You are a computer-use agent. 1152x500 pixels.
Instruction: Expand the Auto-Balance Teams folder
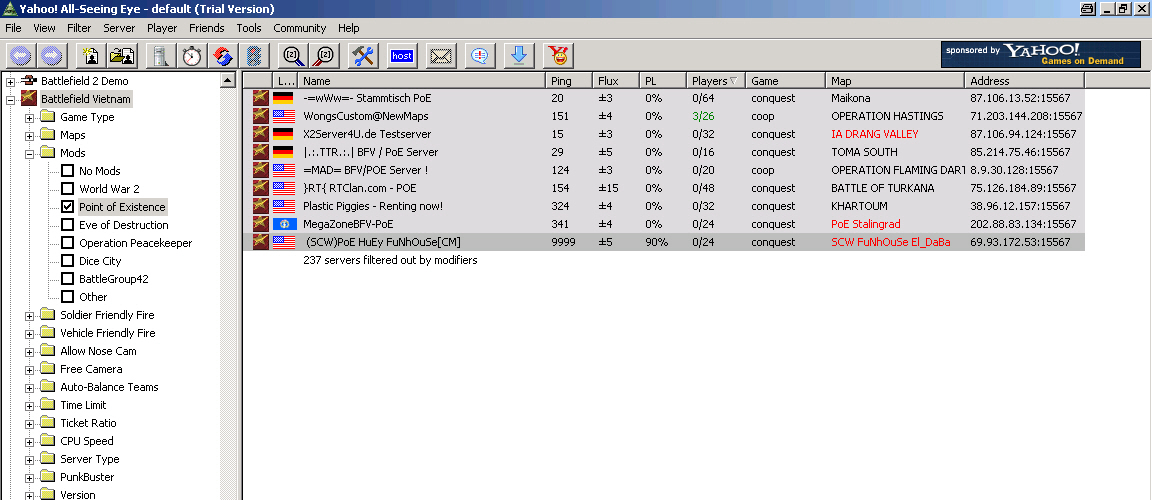(29, 387)
